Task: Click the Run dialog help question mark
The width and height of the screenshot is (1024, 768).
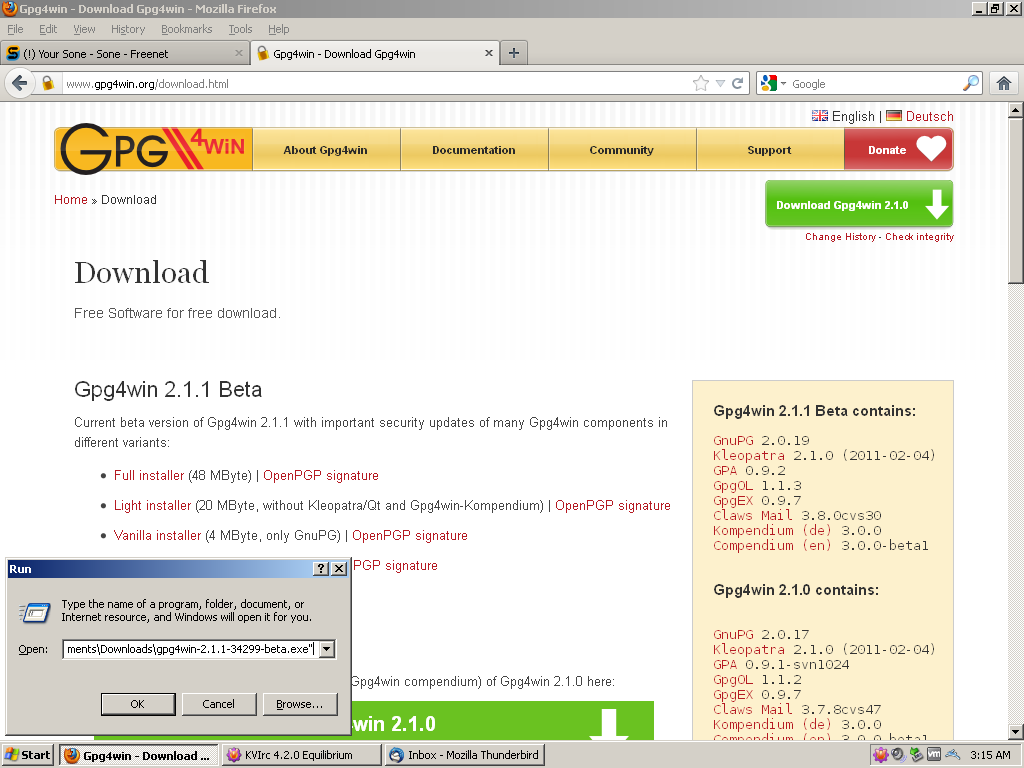Action: point(321,569)
